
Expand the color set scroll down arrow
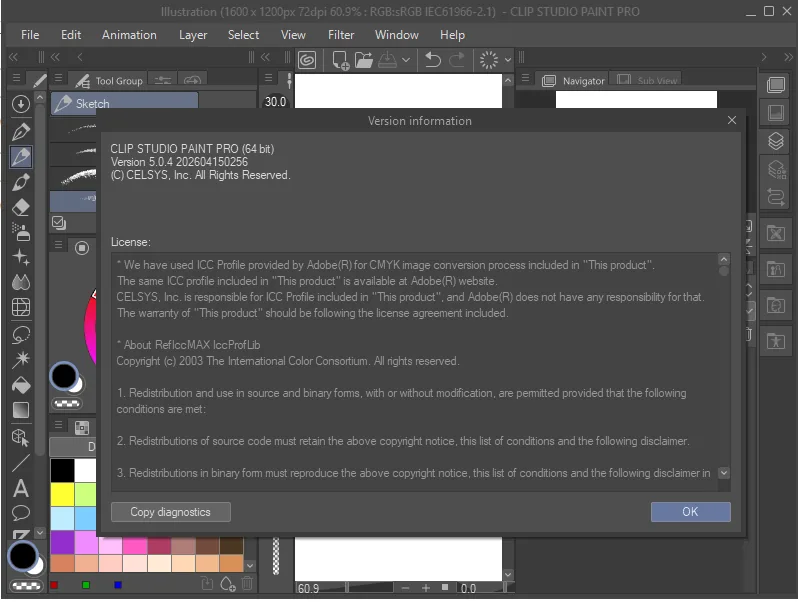250,566
